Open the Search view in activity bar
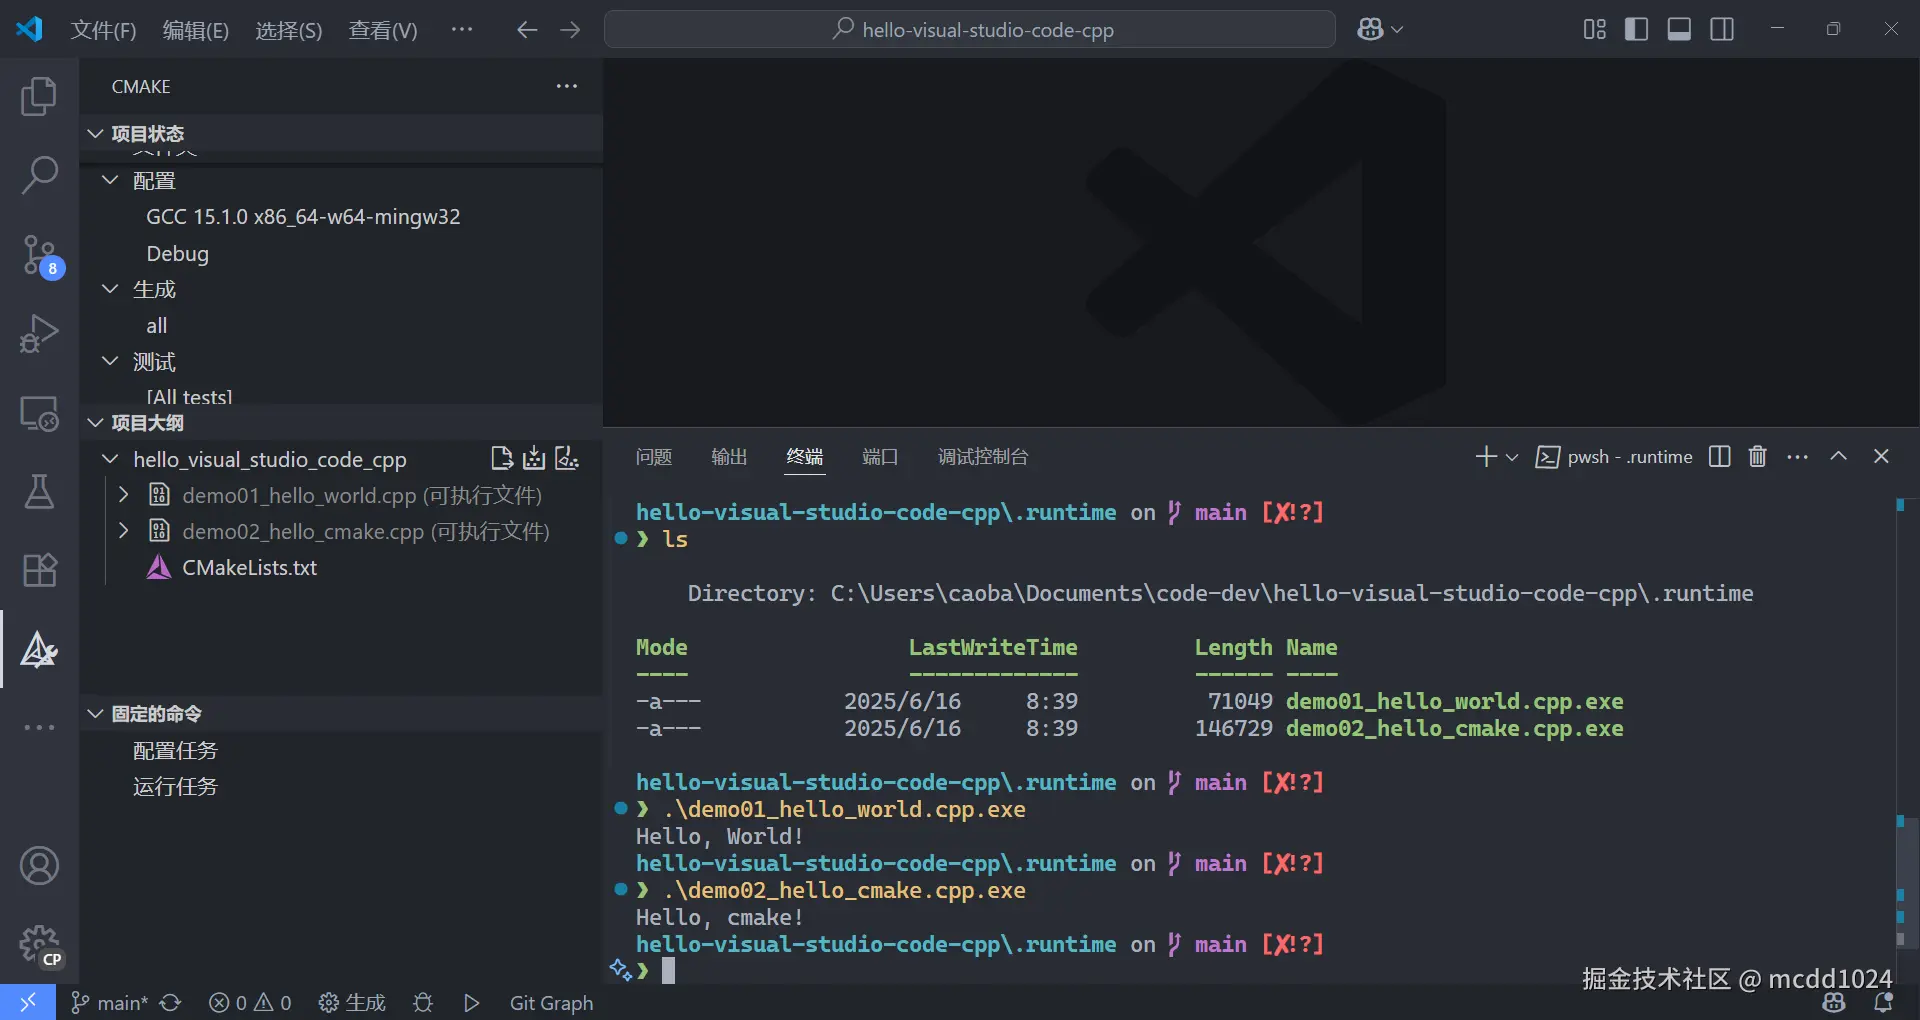Image resolution: width=1920 pixels, height=1020 pixels. [x=39, y=175]
